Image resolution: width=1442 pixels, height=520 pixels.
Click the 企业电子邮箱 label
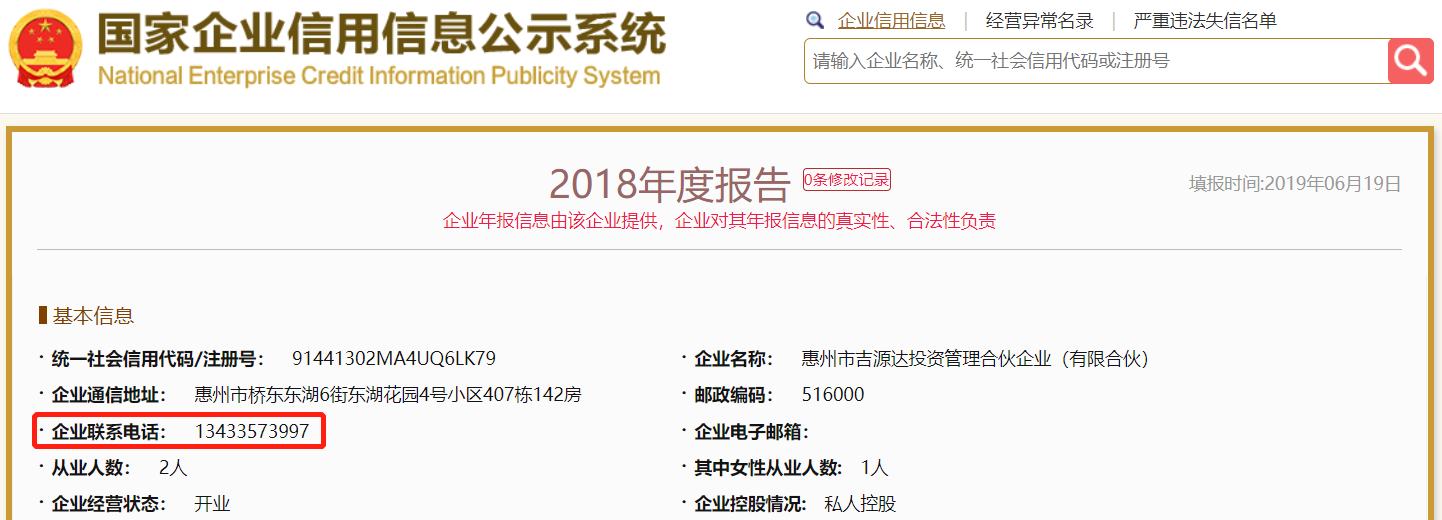751,432
